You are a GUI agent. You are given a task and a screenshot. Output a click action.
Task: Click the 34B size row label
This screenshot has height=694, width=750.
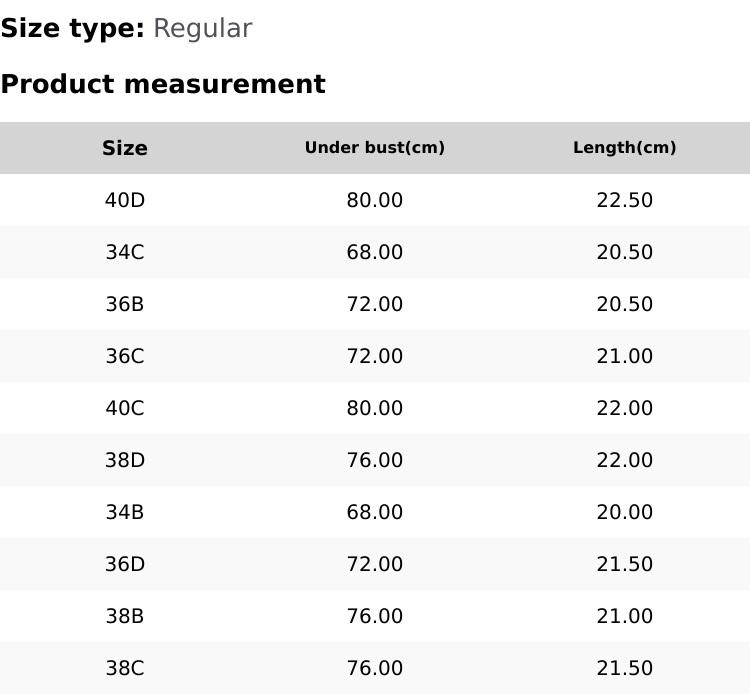(125, 512)
